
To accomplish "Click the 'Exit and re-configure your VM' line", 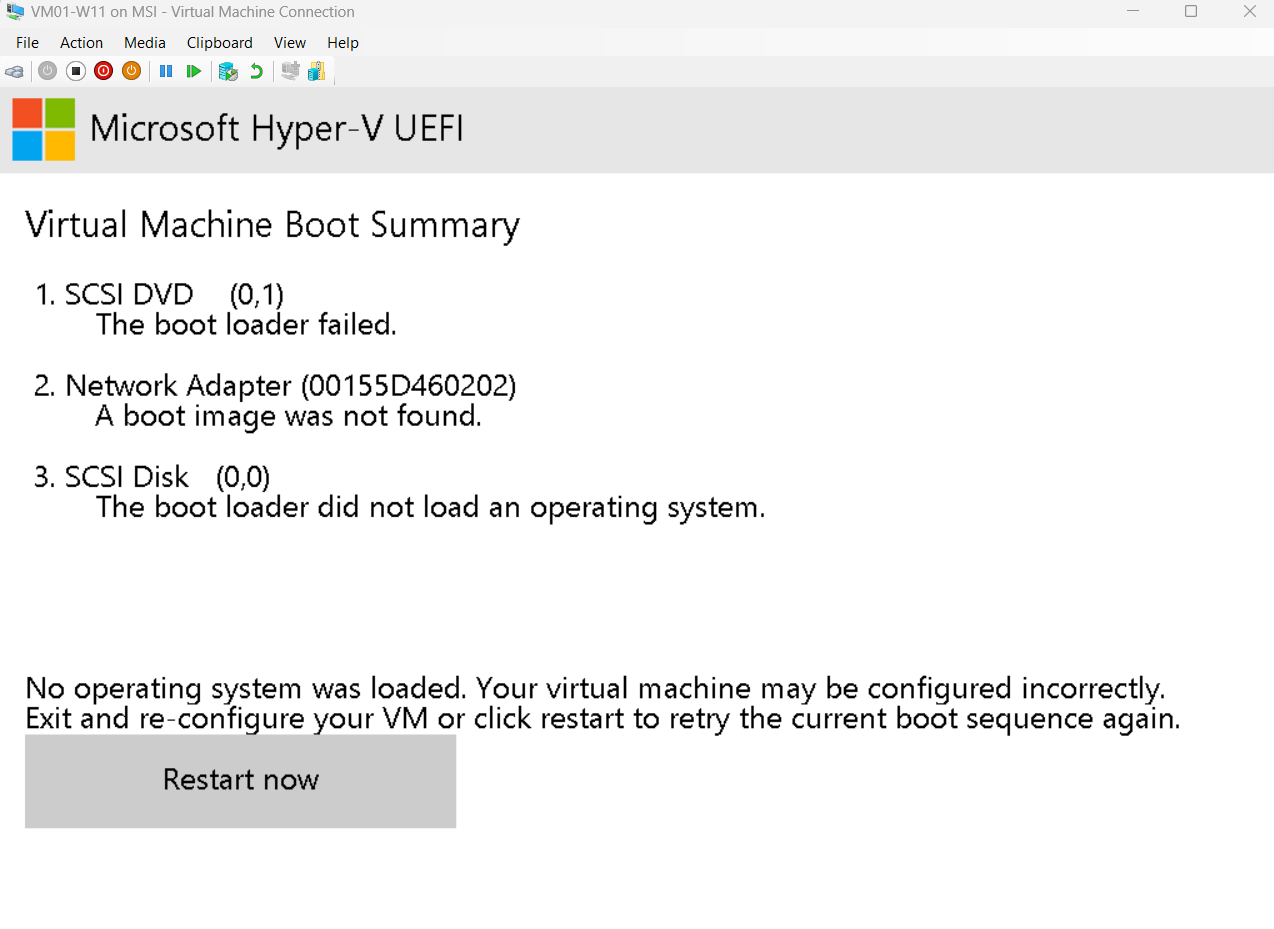I will coord(603,719).
